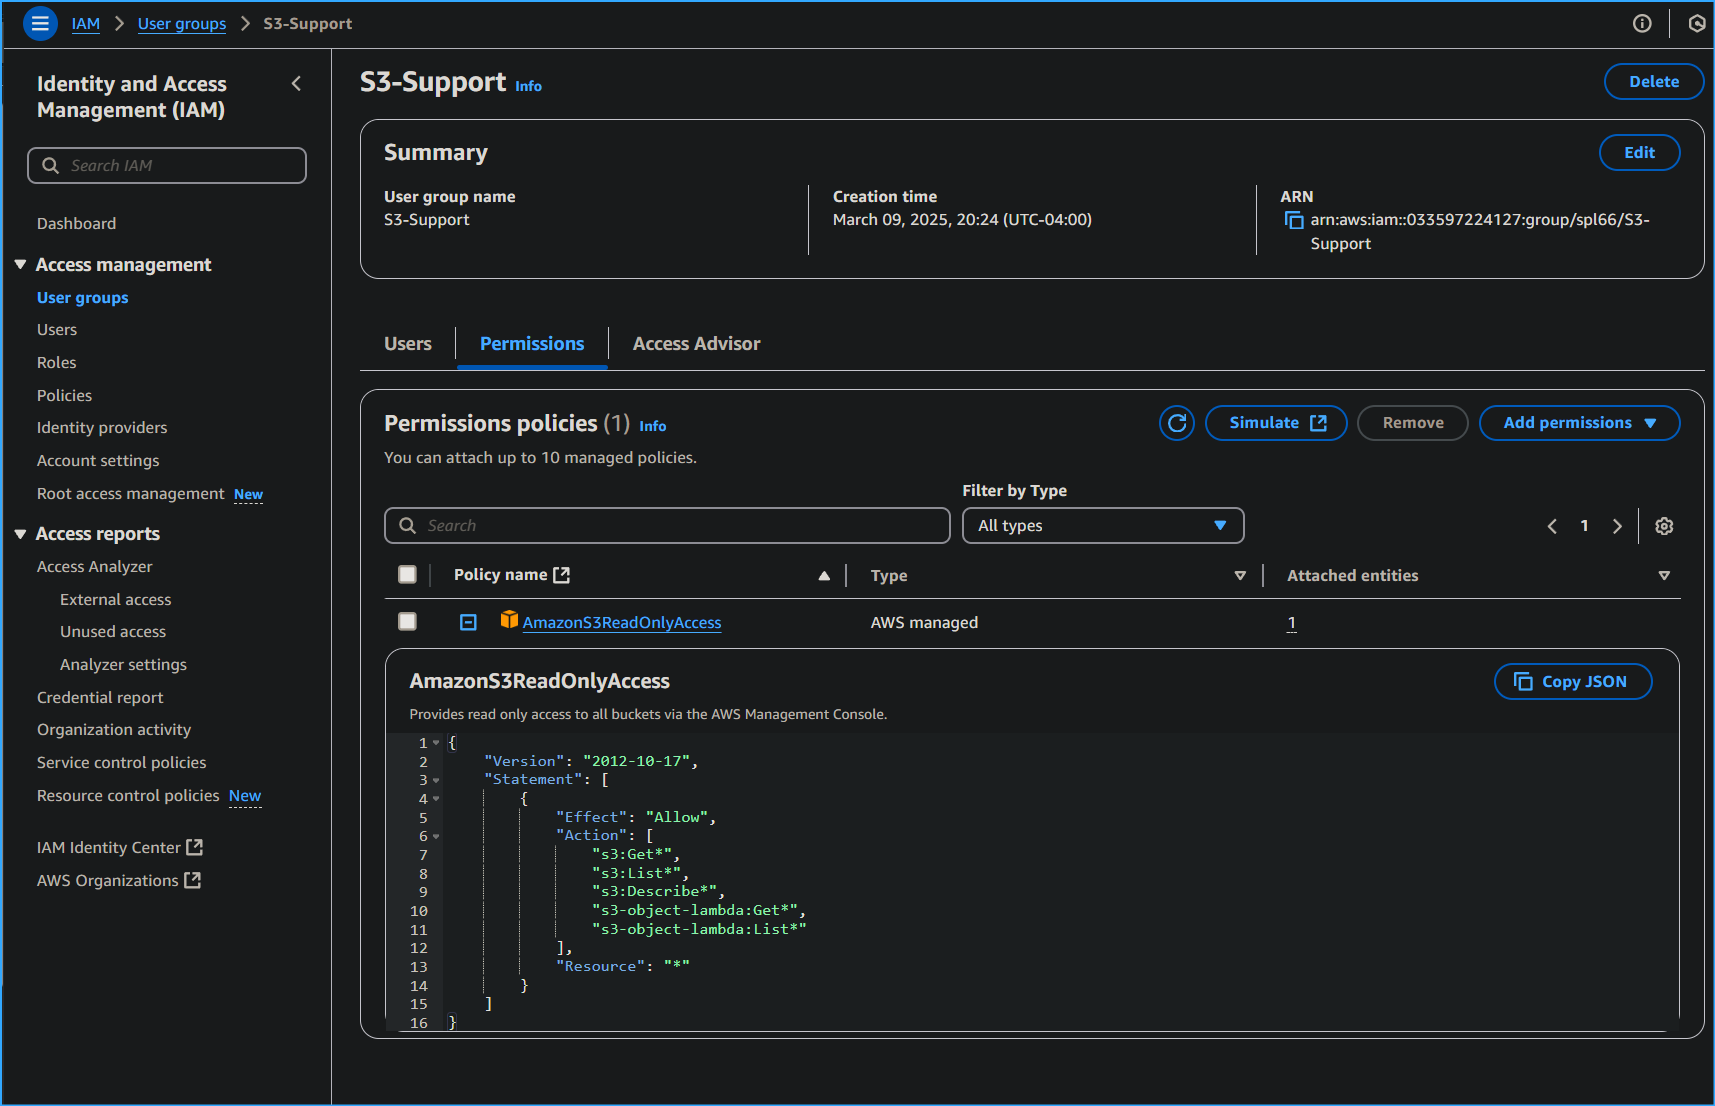Open the hamburger navigation menu
Screen dimensions: 1715x1106
40,23
